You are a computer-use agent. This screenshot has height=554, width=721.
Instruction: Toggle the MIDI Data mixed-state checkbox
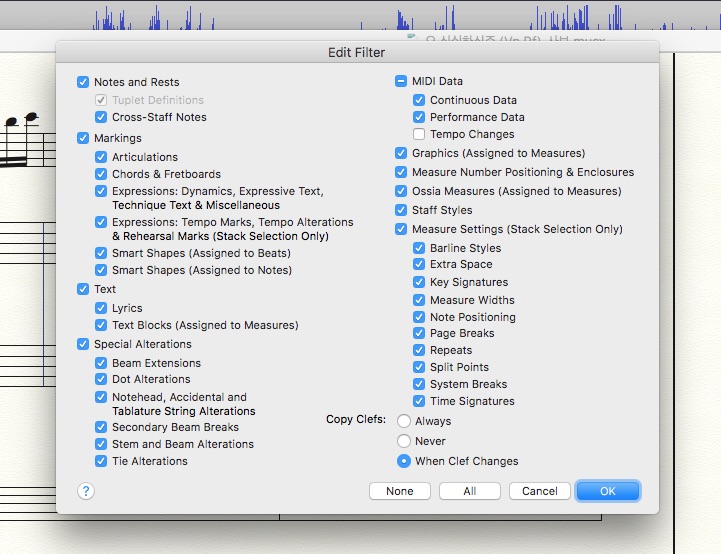pyautogui.click(x=401, y=81)
